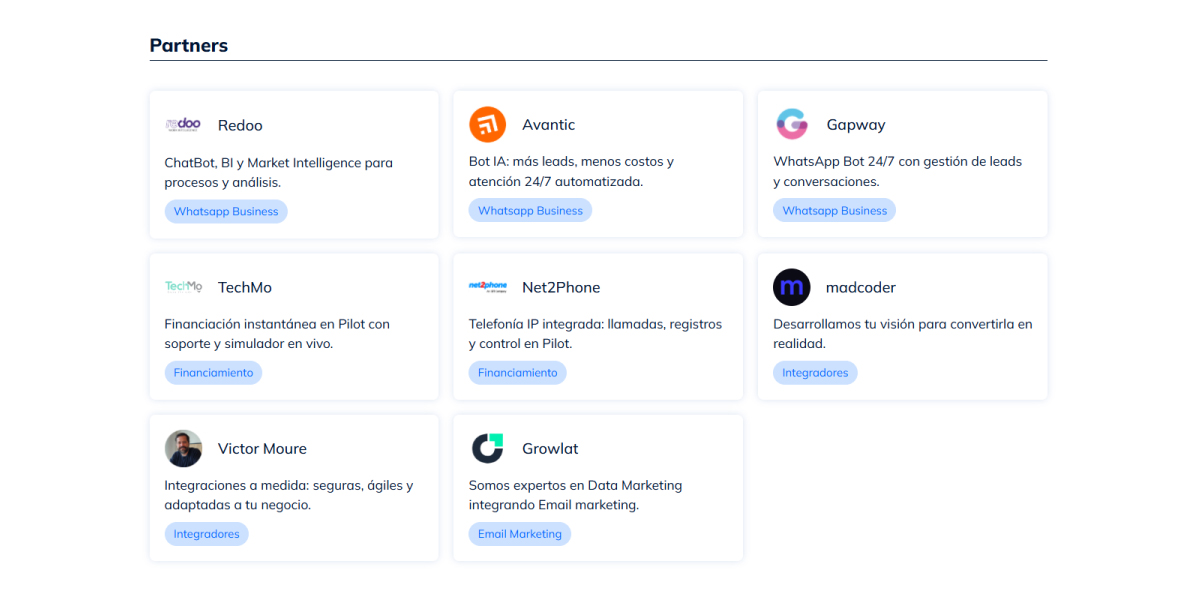The width and height of the screenshot is (1200, 597).
Task: Choose Financiamiento tag on Net2Phone card
Action: 517,373
